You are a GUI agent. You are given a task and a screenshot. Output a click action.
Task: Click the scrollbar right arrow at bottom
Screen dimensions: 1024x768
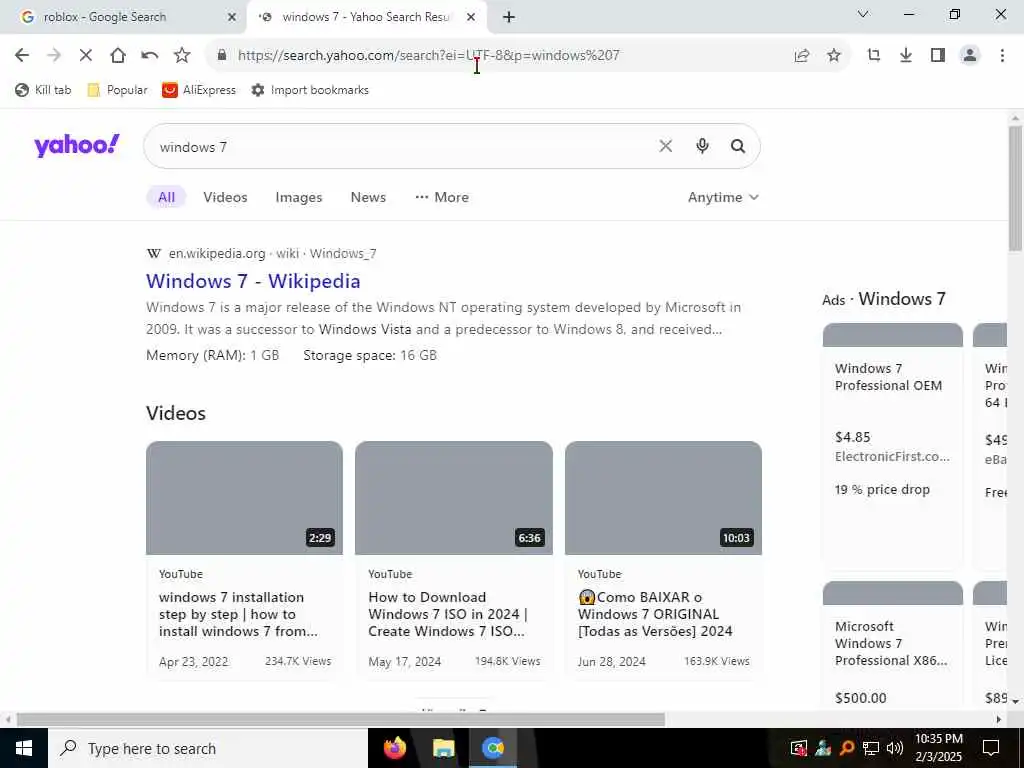(x=999, y=719)
